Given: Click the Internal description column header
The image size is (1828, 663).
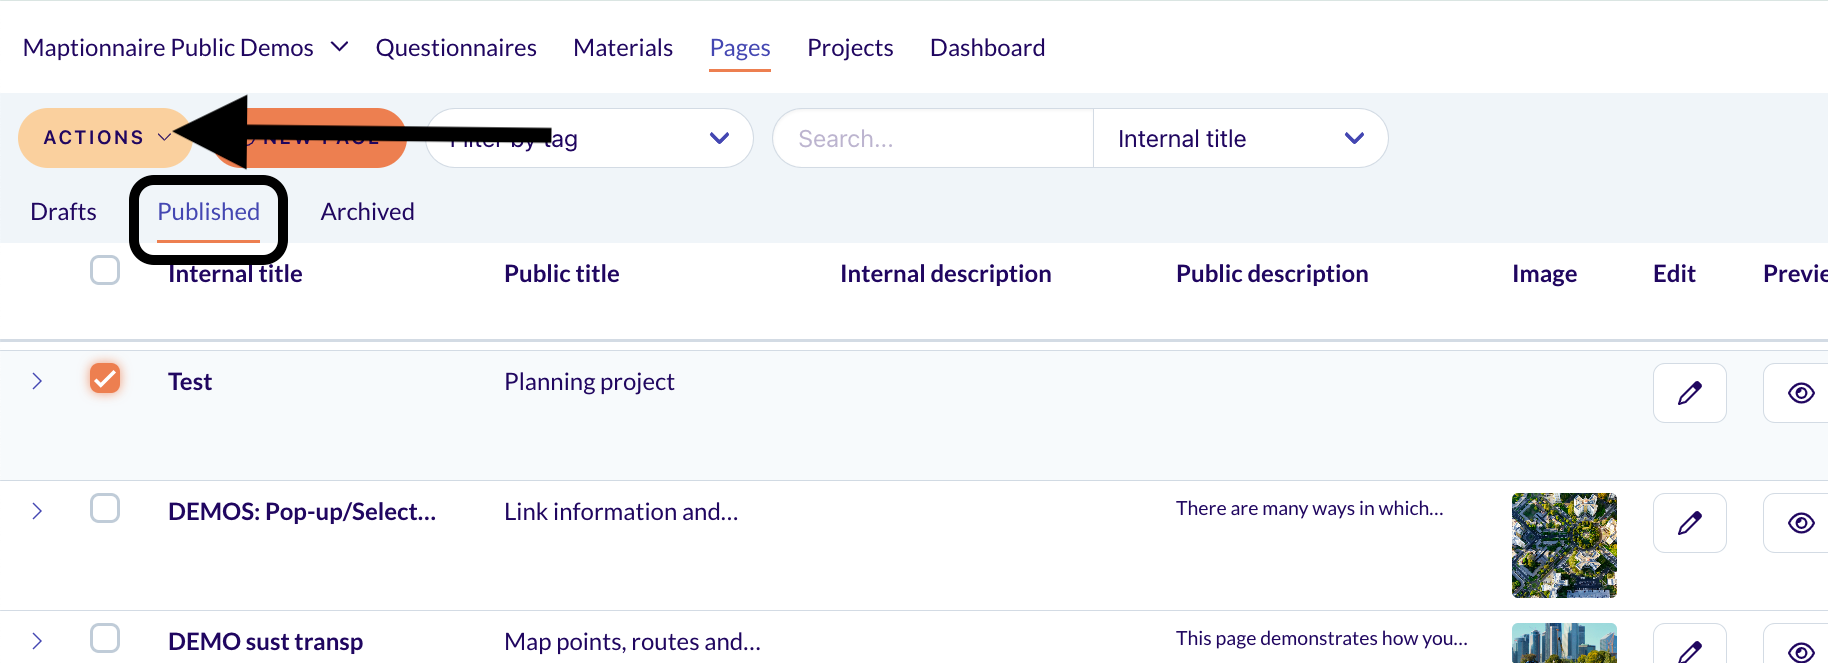Looking at the screenshot, I should pos(945,273).
